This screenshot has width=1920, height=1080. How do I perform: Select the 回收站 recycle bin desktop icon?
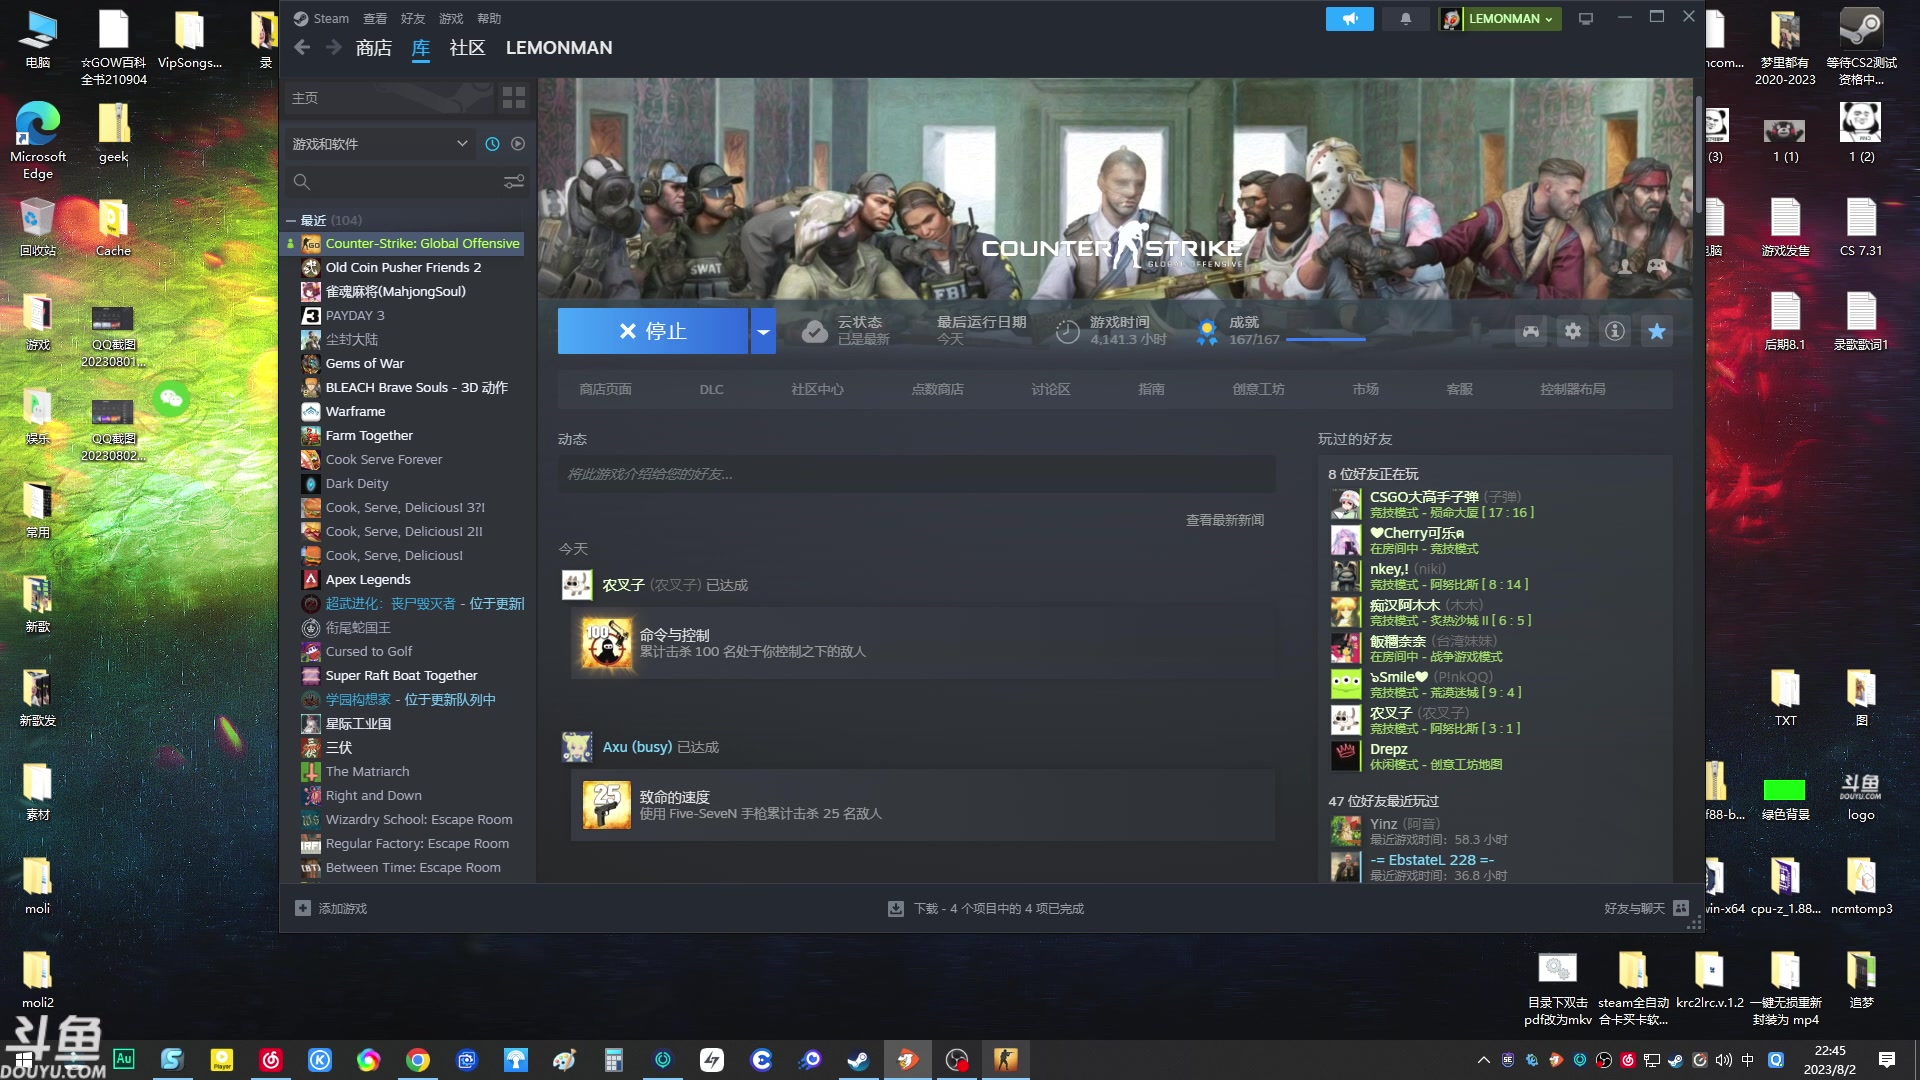38,228
